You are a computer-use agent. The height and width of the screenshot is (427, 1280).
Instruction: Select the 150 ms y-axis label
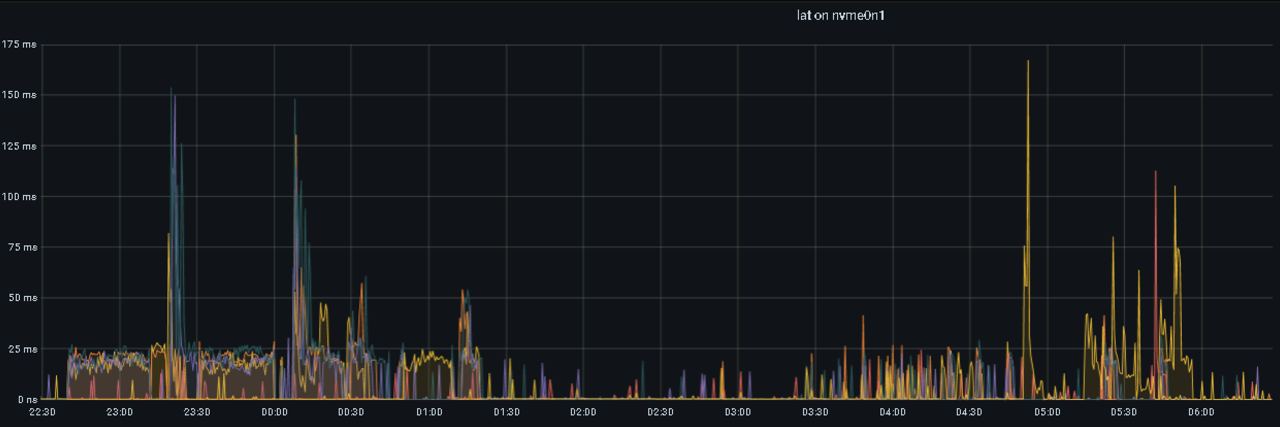click(x=19, y=95)
